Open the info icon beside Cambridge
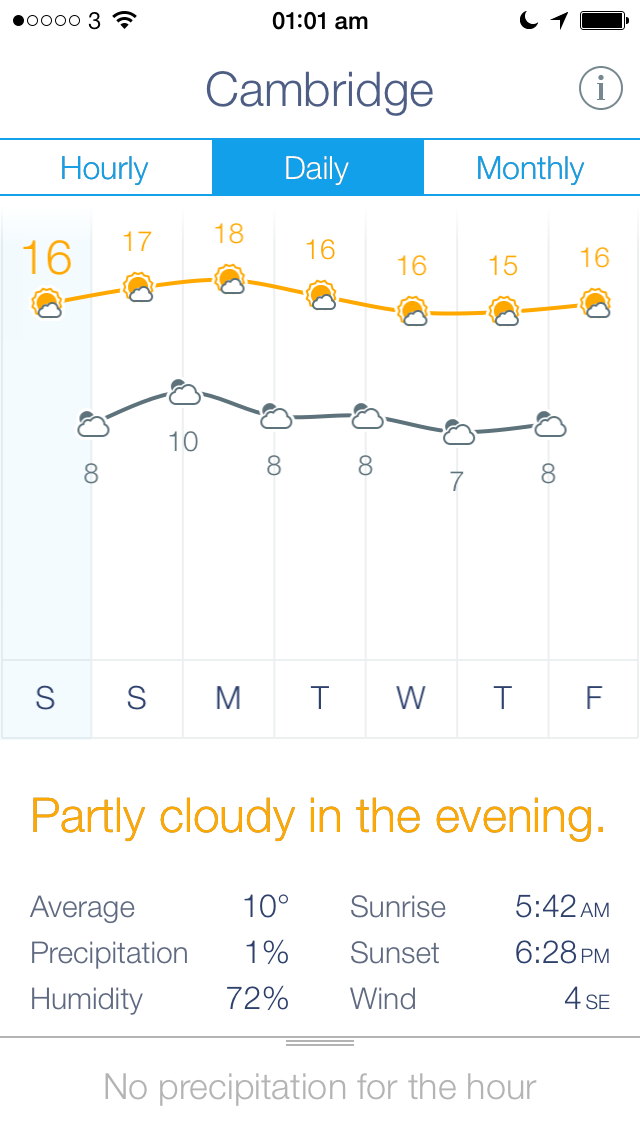Screen dimensions: 640x1136 pyautogui.click(x=601, y=88)
